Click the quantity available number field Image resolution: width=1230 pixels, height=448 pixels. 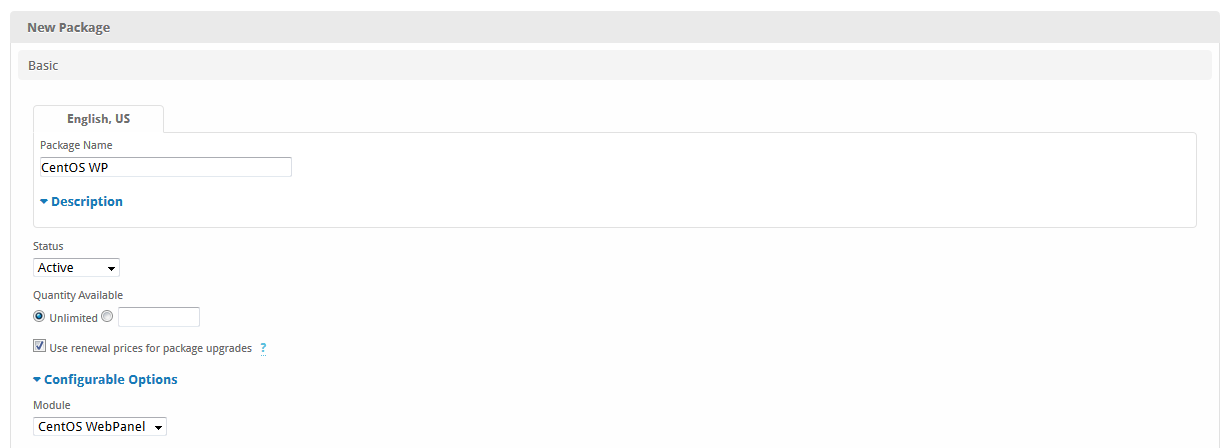(159, 317)
